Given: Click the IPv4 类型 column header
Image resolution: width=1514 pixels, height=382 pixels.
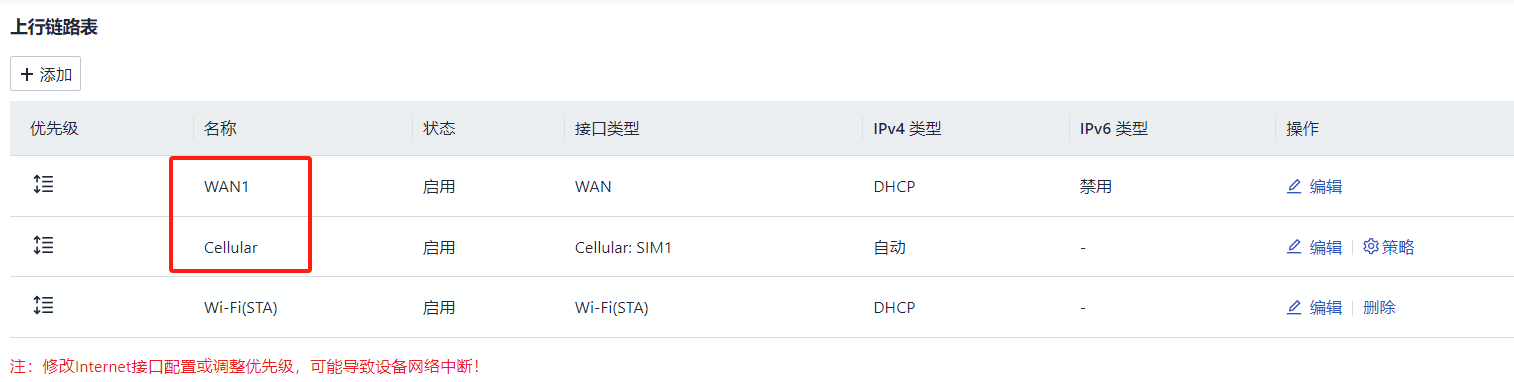Looking at the screenshot, I should pyautogui.click(x=907, y=128).
